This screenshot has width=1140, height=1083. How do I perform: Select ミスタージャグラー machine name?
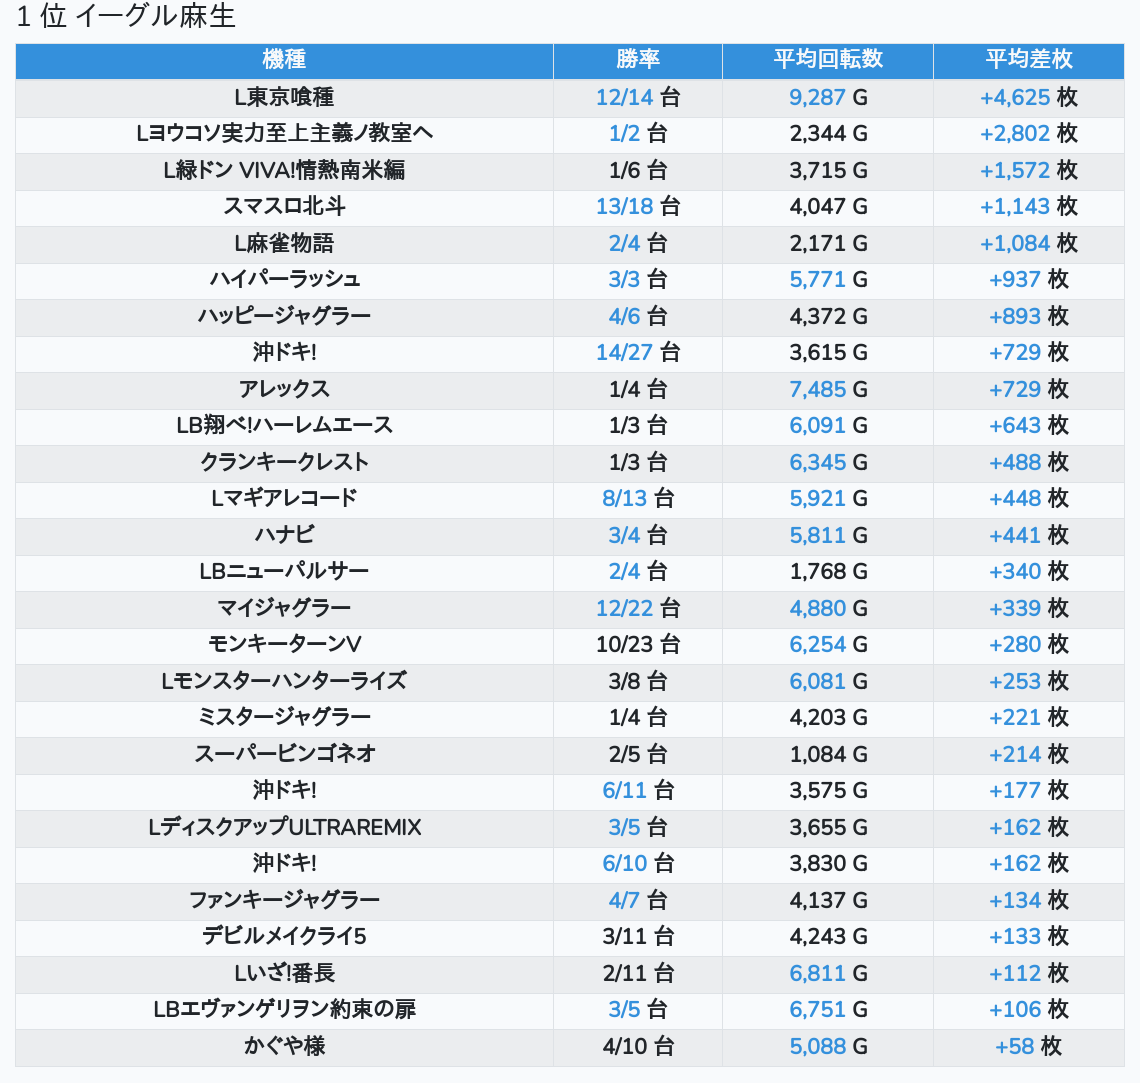284,718
